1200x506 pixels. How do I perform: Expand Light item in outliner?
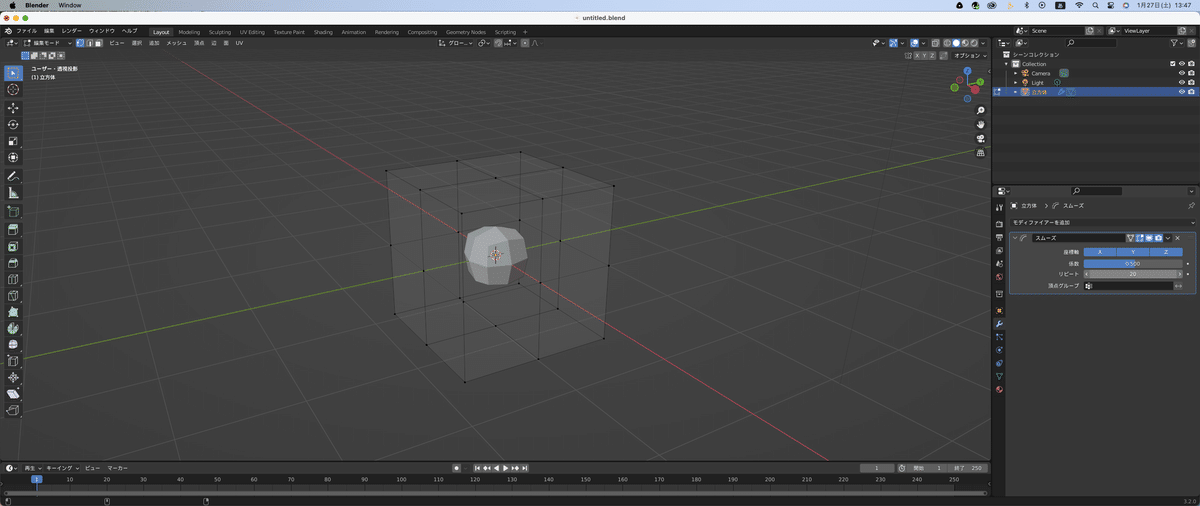[x=1016, y=82]
